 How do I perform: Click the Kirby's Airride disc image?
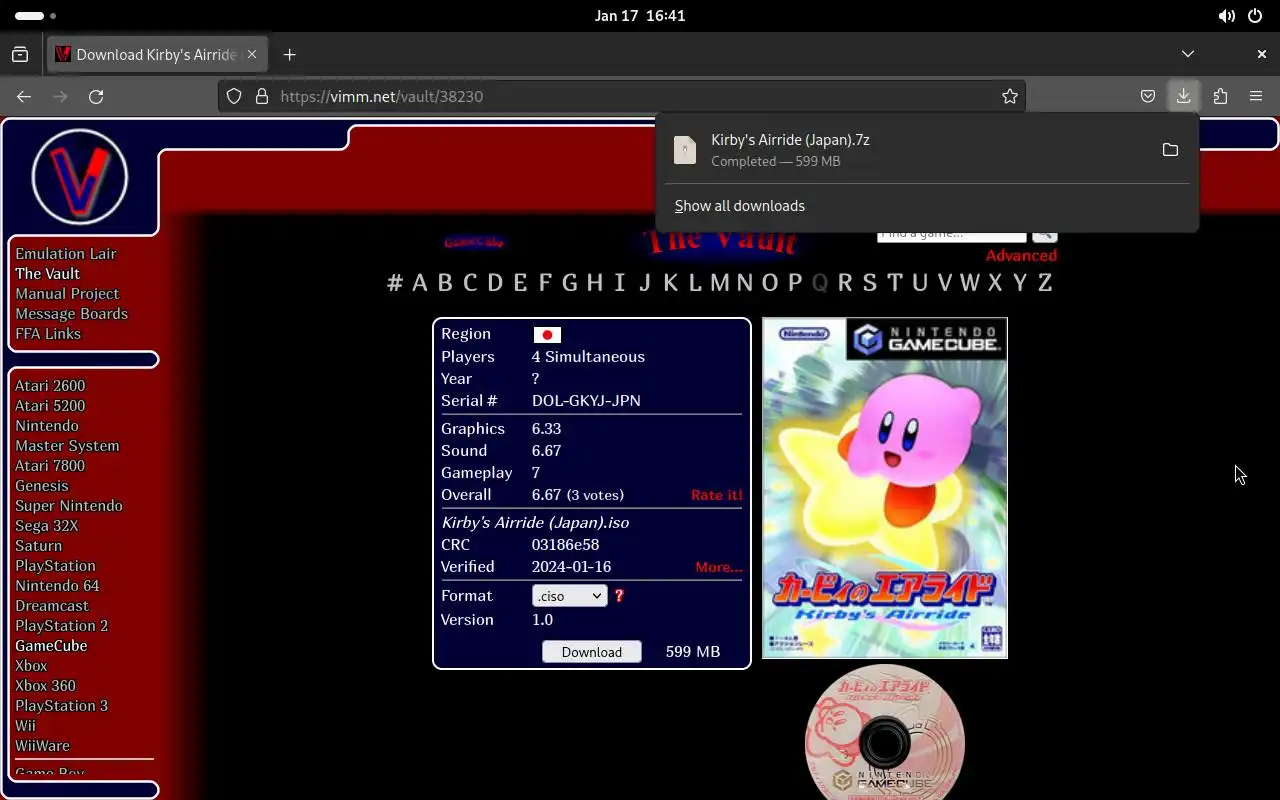click(x=885, y=732)
